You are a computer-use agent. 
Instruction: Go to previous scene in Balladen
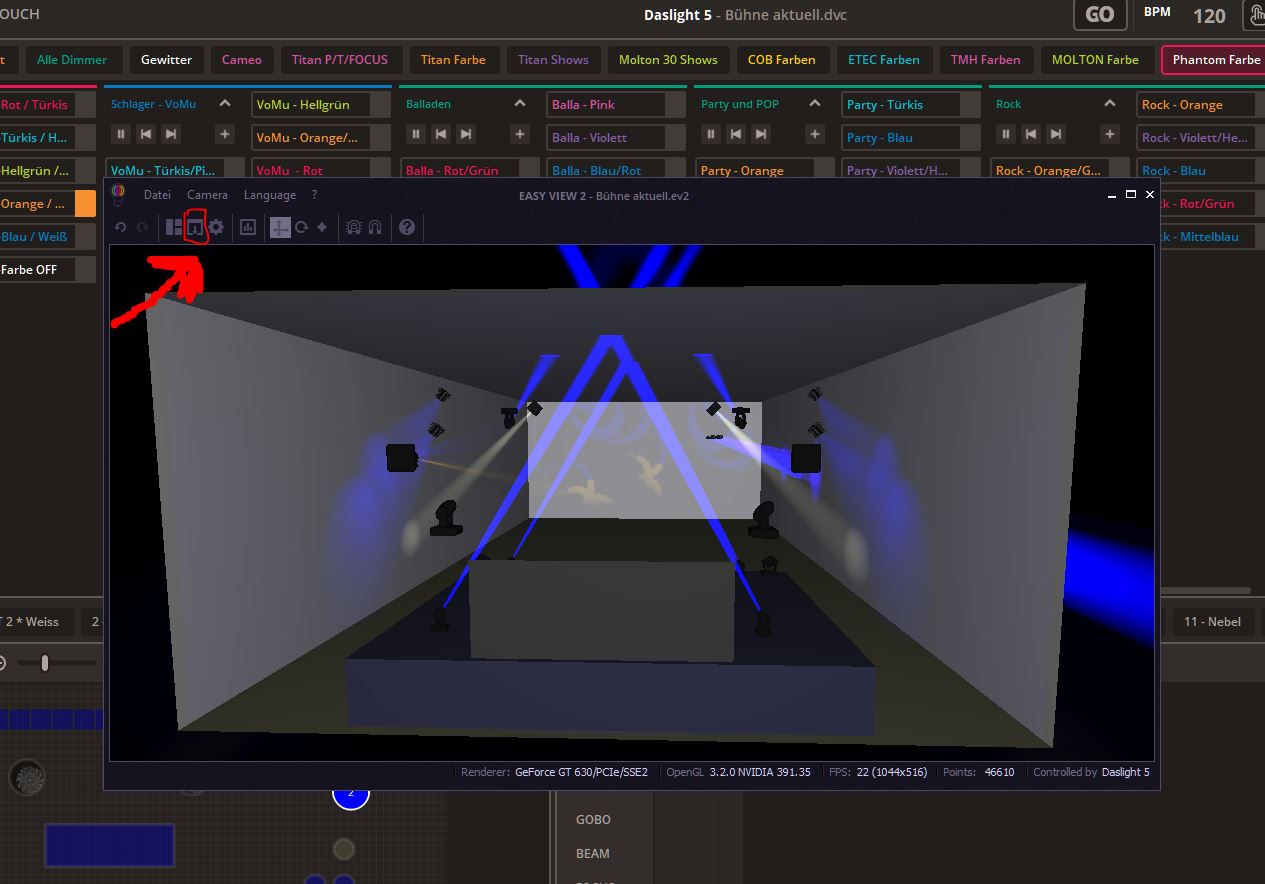pyautogui.click(x=441, y=134)
